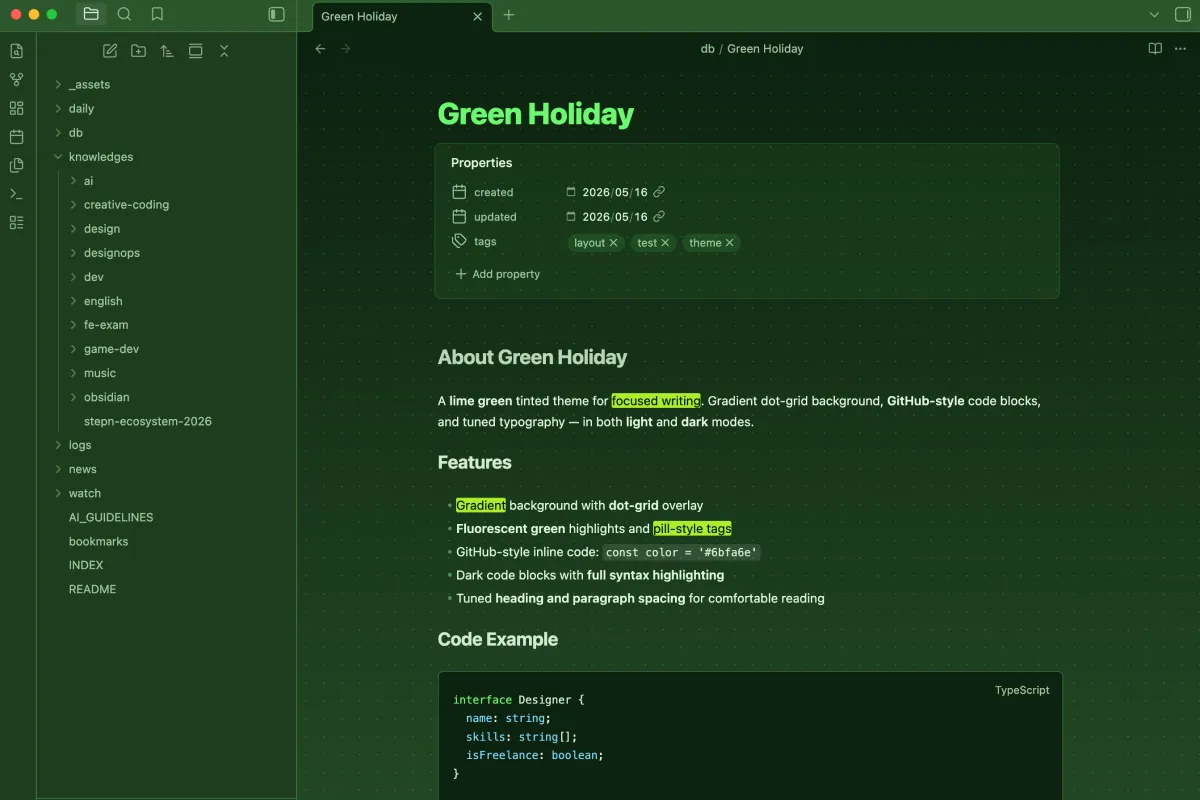Image resolution: width=1200 pixels, height=800 pixels.
Task: Open quick switcher icon in ribbon
Action: 16,51
